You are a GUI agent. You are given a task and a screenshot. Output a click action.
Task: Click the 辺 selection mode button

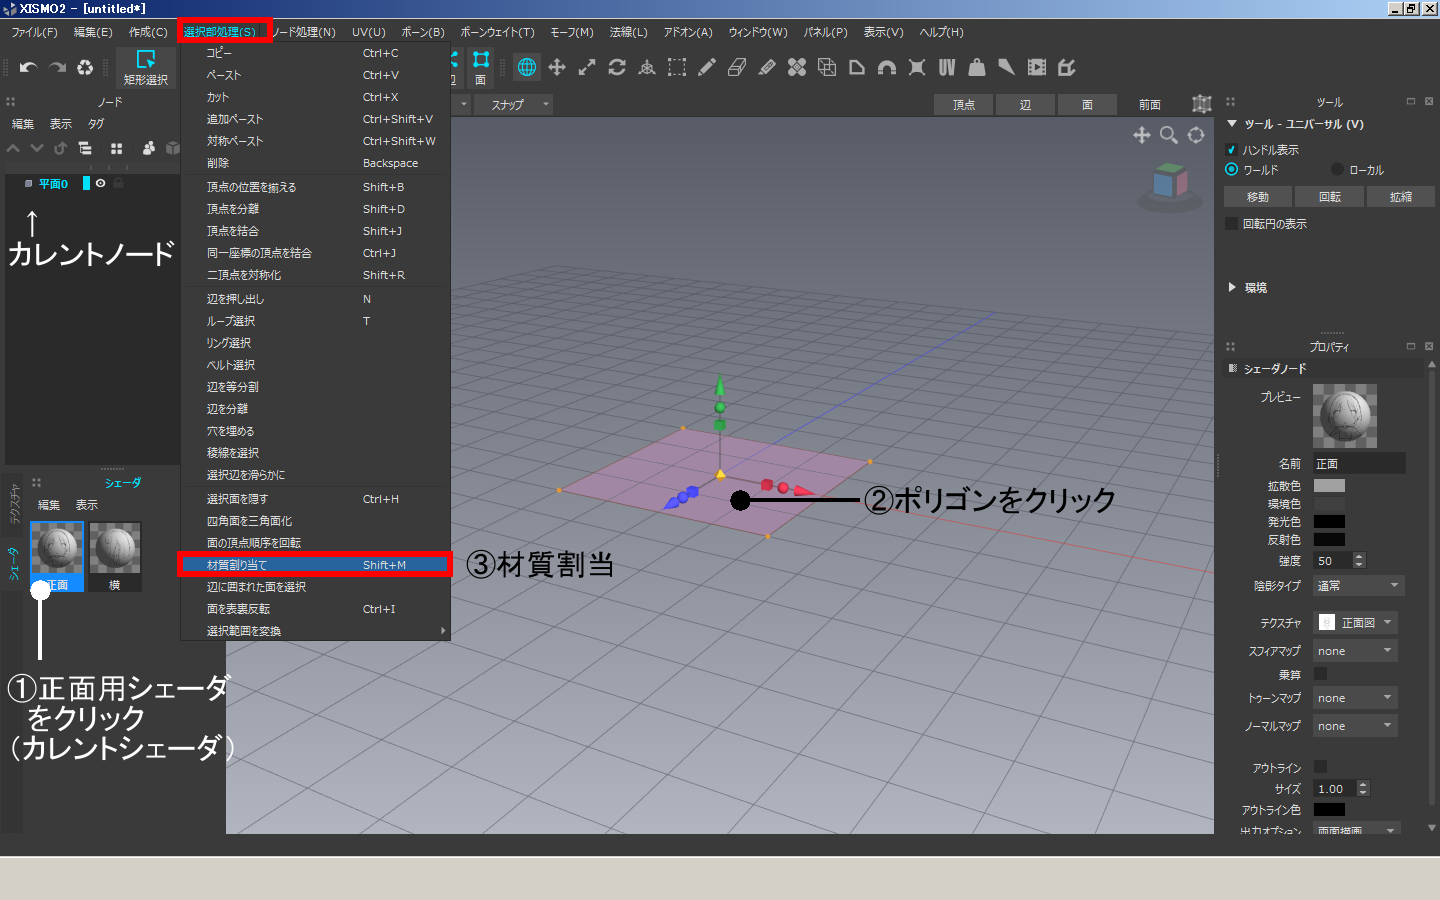coord(1025,104)
